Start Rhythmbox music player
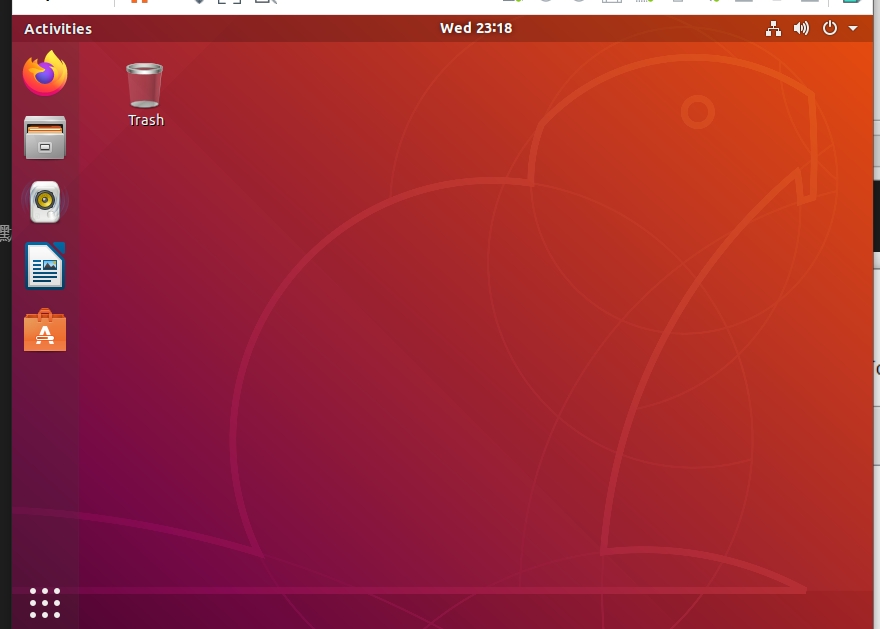Screen dimensions: 880x629 45,202
